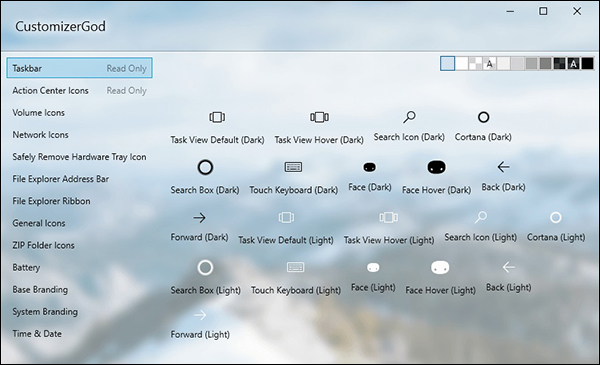Select the Task View Default (Light) icon
This screenshot has width=600, height=365.
[x=286, y=218]
